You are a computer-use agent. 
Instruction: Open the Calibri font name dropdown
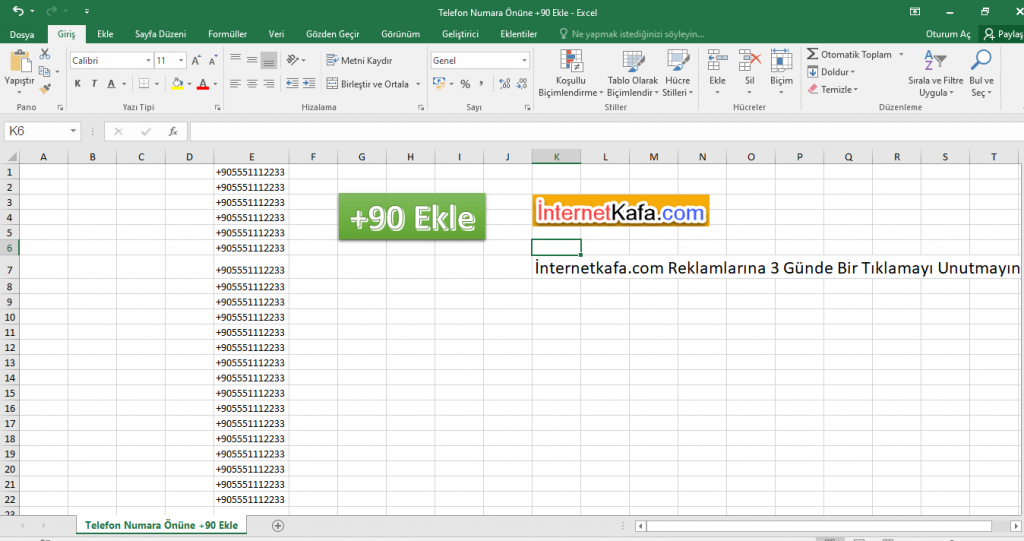(148, 60)
